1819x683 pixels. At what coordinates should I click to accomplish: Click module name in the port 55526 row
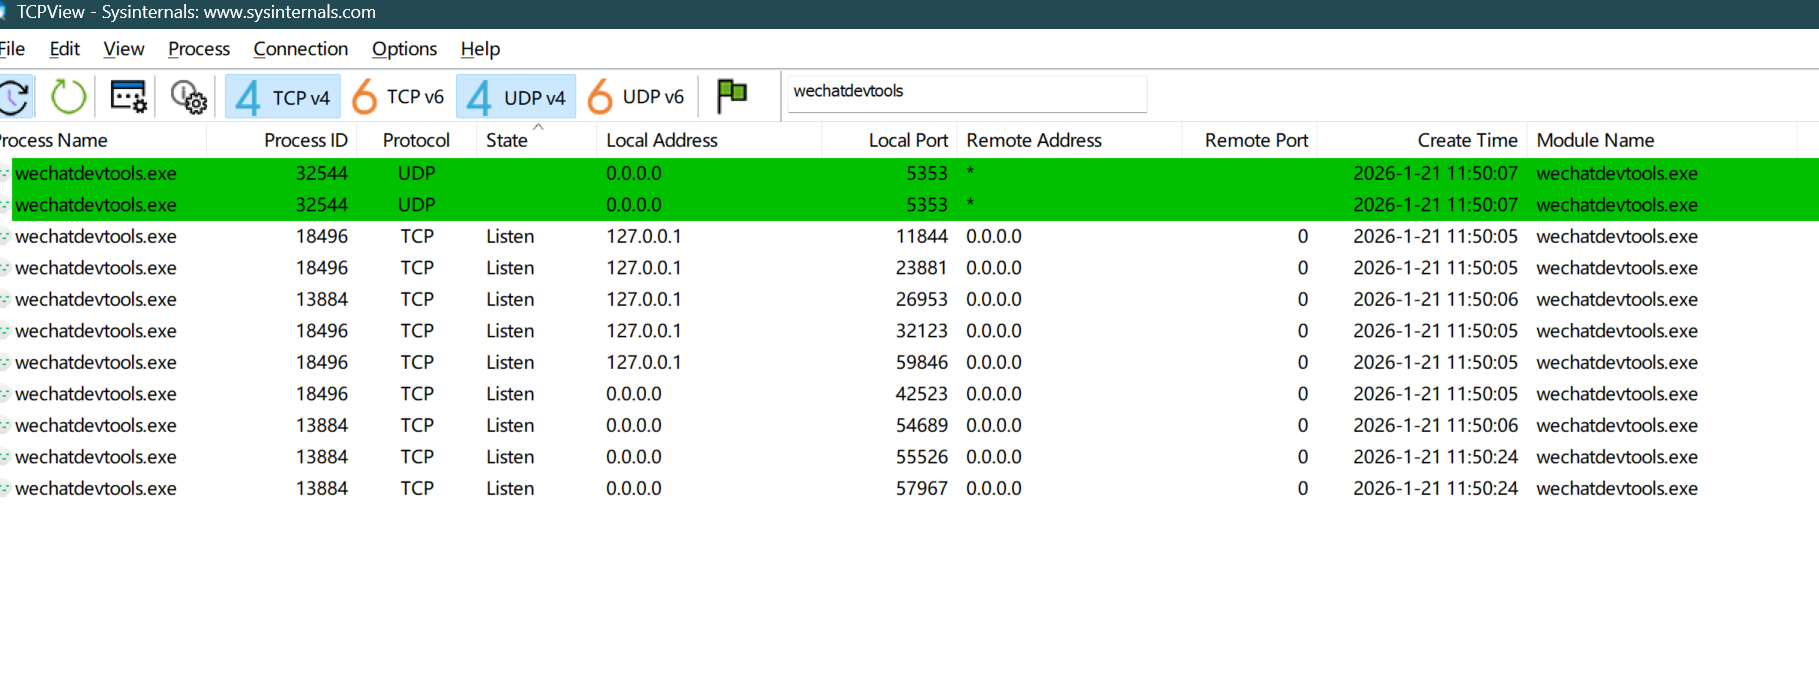click(1617, 457)
